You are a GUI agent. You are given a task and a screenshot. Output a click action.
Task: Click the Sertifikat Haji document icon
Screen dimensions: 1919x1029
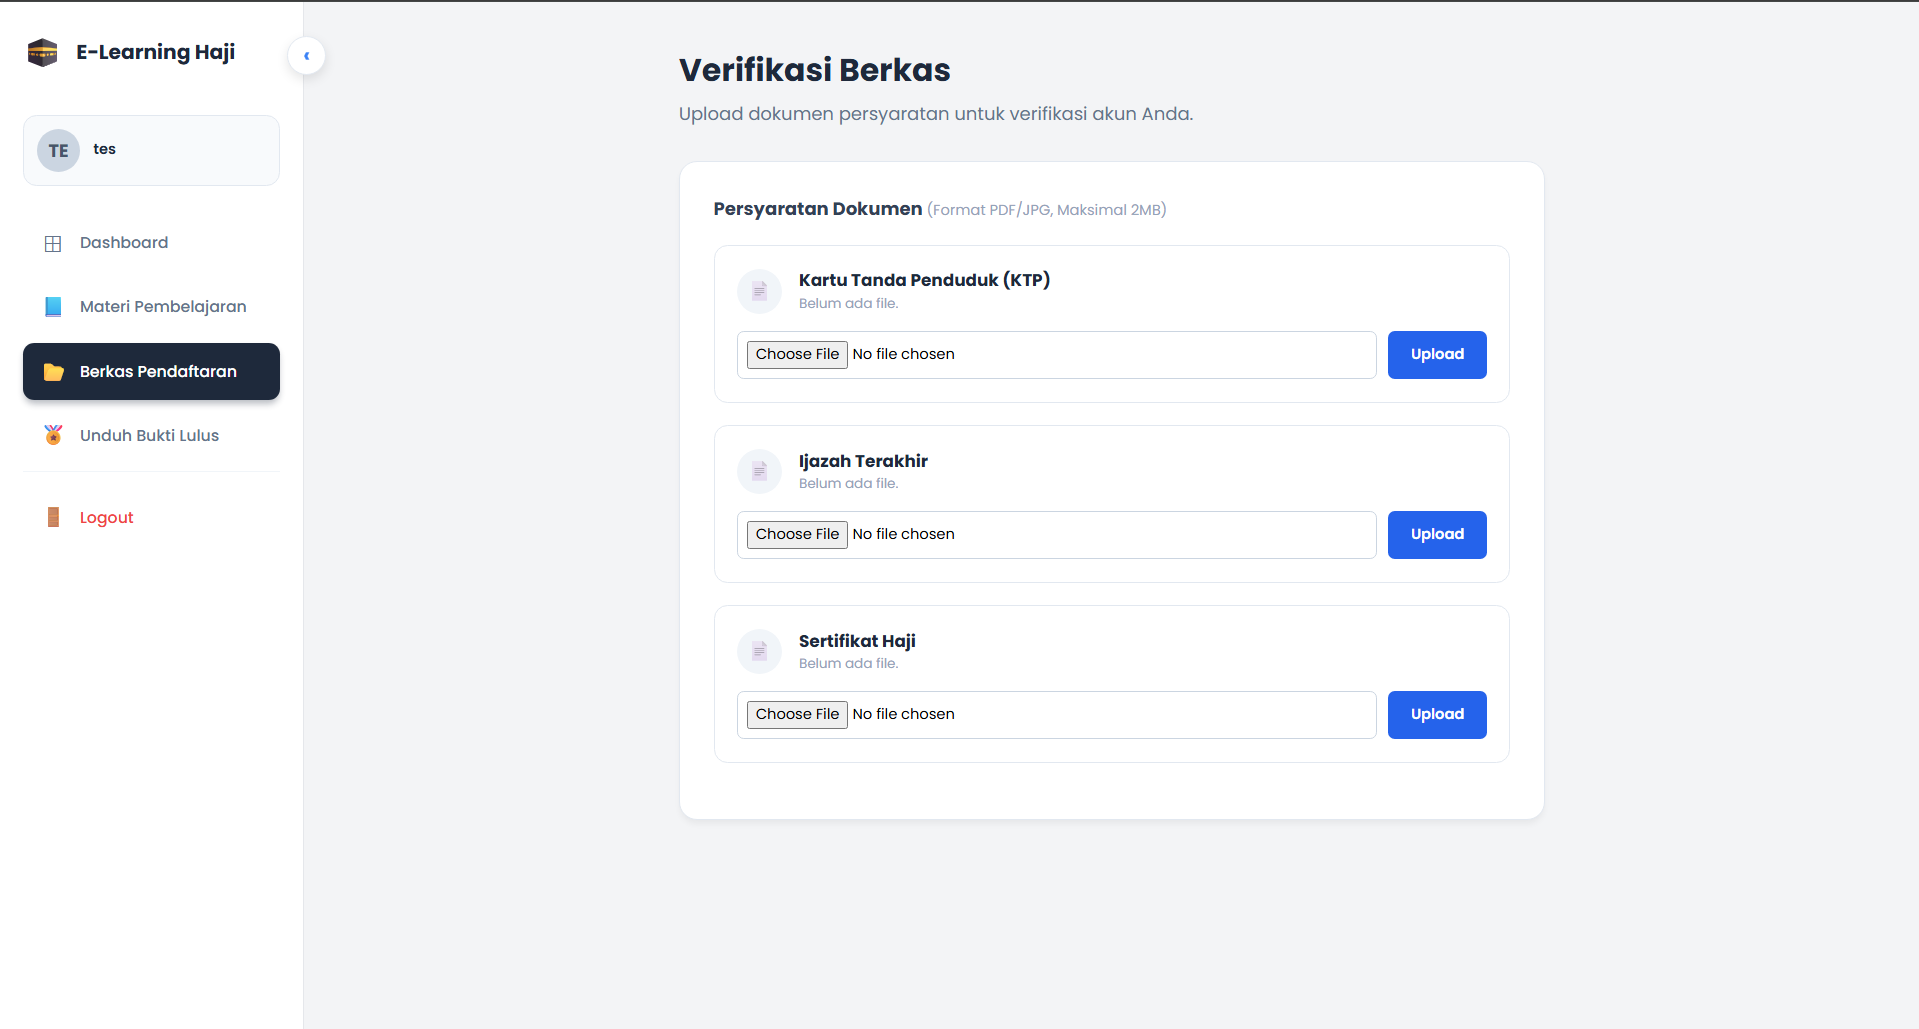click(x=760, y=651)
